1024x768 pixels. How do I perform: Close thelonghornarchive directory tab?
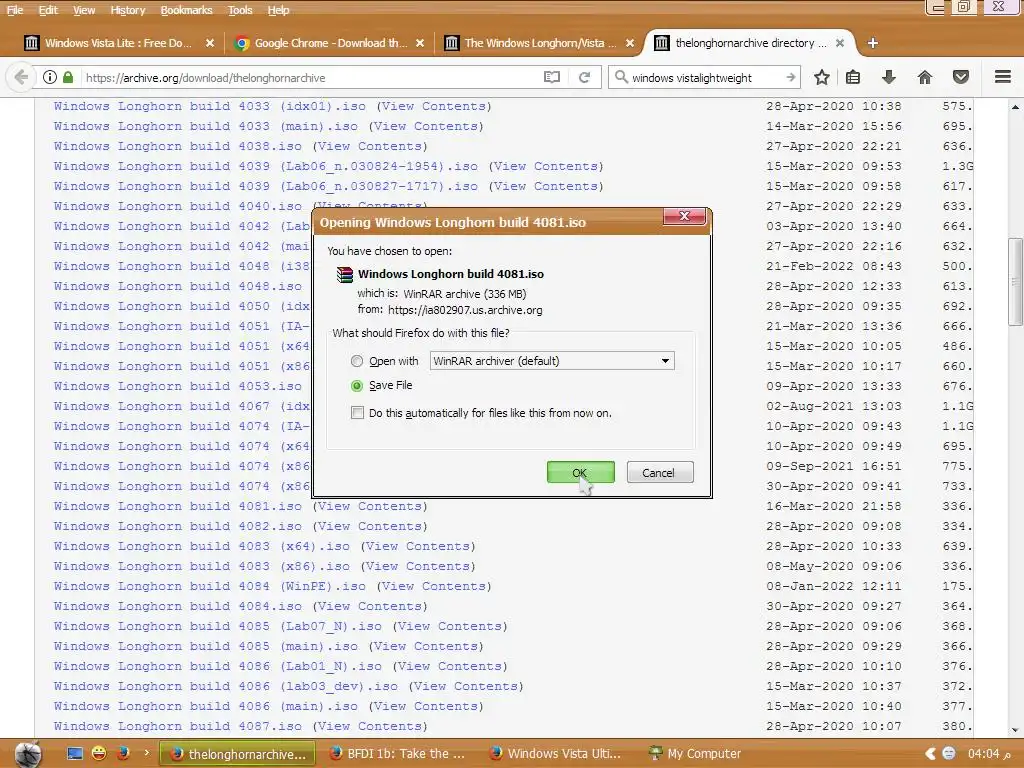840,43
